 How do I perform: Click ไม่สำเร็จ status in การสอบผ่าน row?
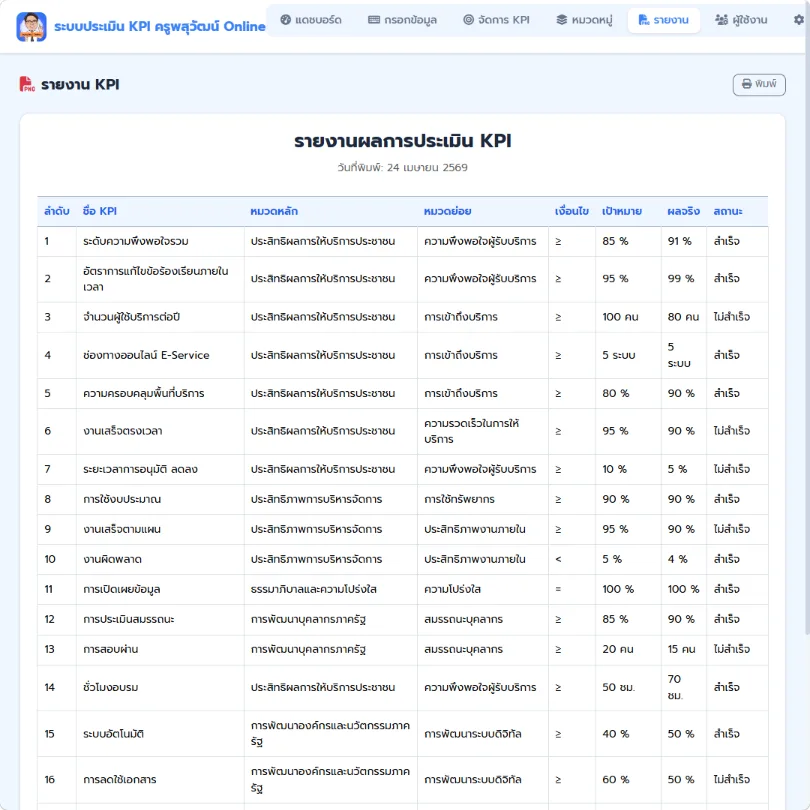[x=731, y=649]
